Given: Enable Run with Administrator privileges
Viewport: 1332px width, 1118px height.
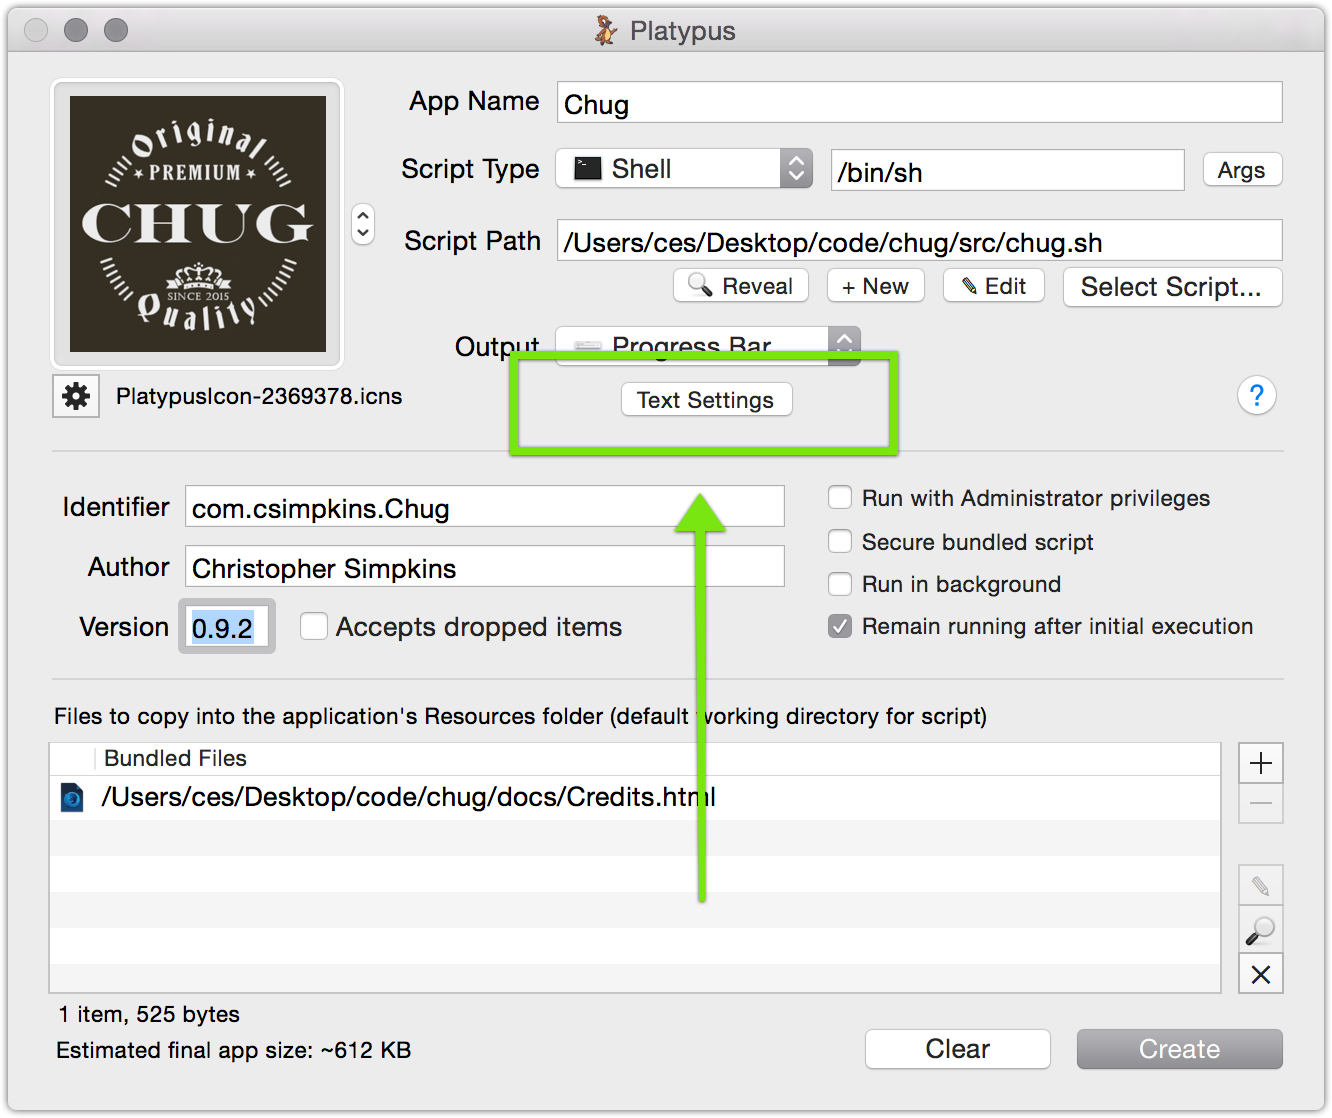Looking at the screenshot, I should click(840, 498).
